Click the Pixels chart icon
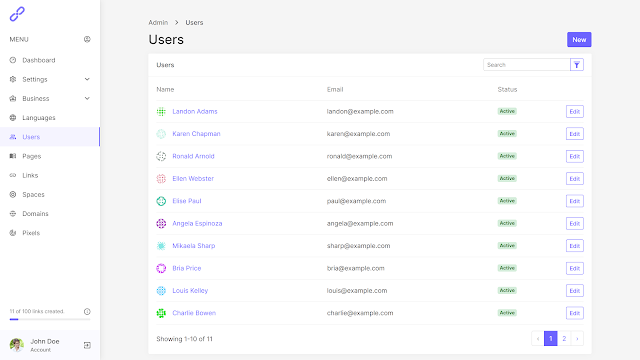Image resolution: width=640 pixels, height=360 pixels. point(13,233)
